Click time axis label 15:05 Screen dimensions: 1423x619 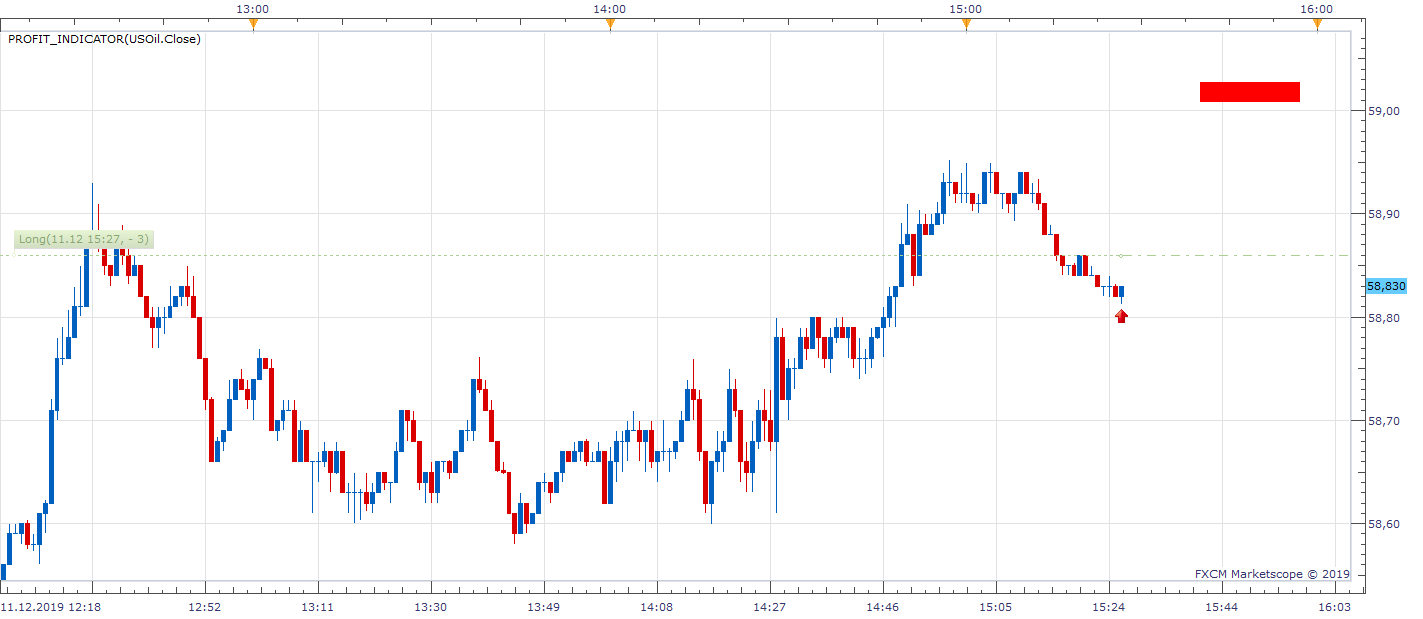(995, 607)
